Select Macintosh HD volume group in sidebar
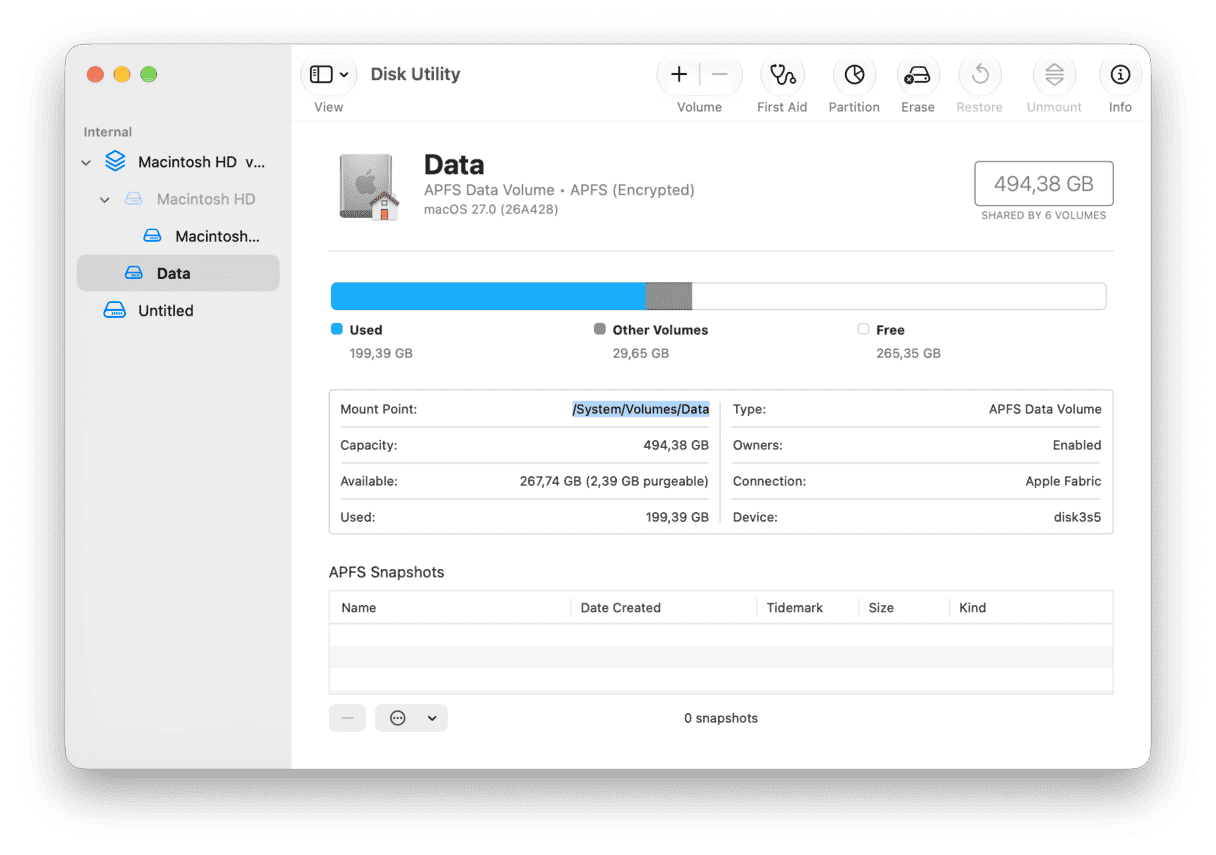 click(x=178, y=162)
